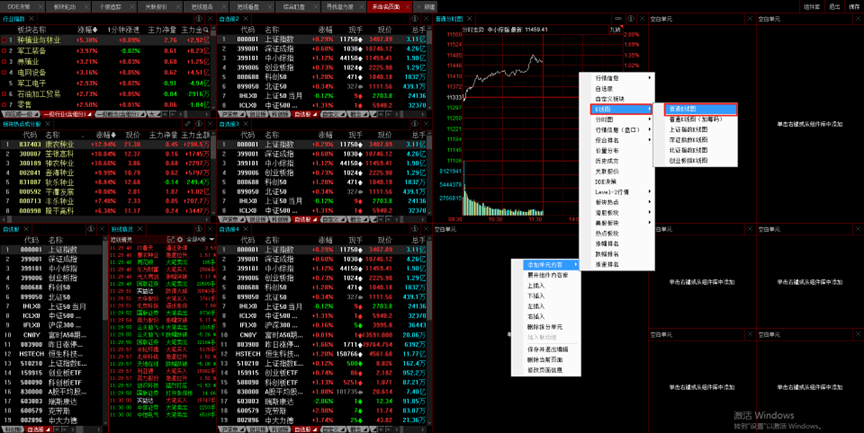Select the red 自选股 bottom tab in 自选股2
Screen dimensions: 864x433
tap(304, 115)
